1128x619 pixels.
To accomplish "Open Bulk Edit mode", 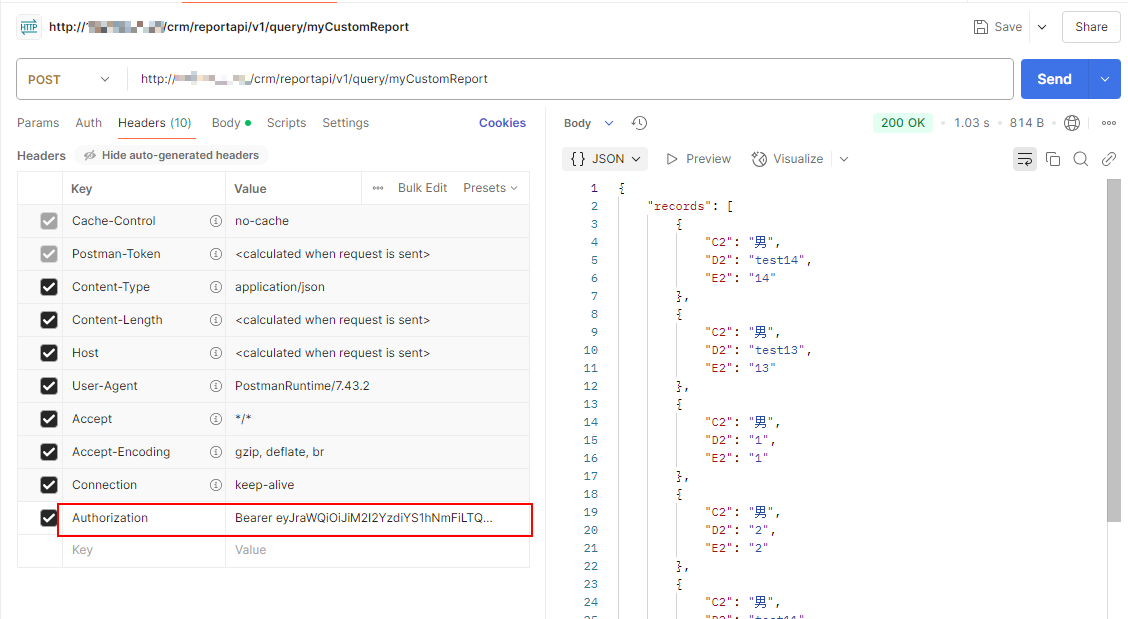I will pos(422,188).
